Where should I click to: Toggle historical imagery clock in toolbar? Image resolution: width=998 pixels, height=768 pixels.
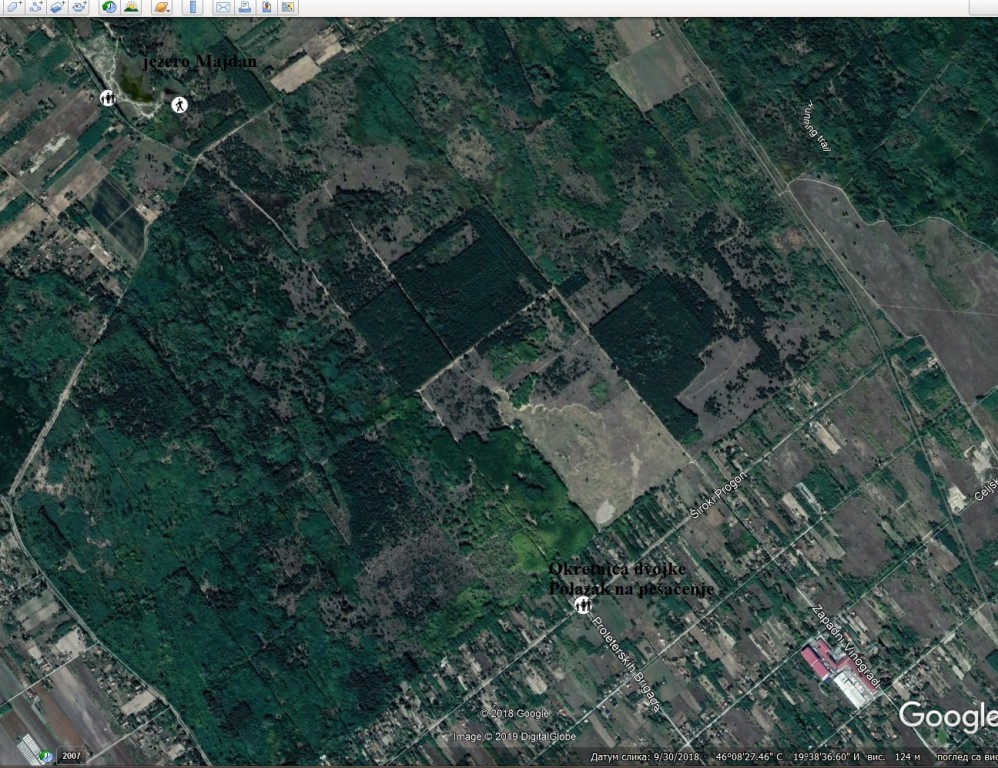(108, 7)
